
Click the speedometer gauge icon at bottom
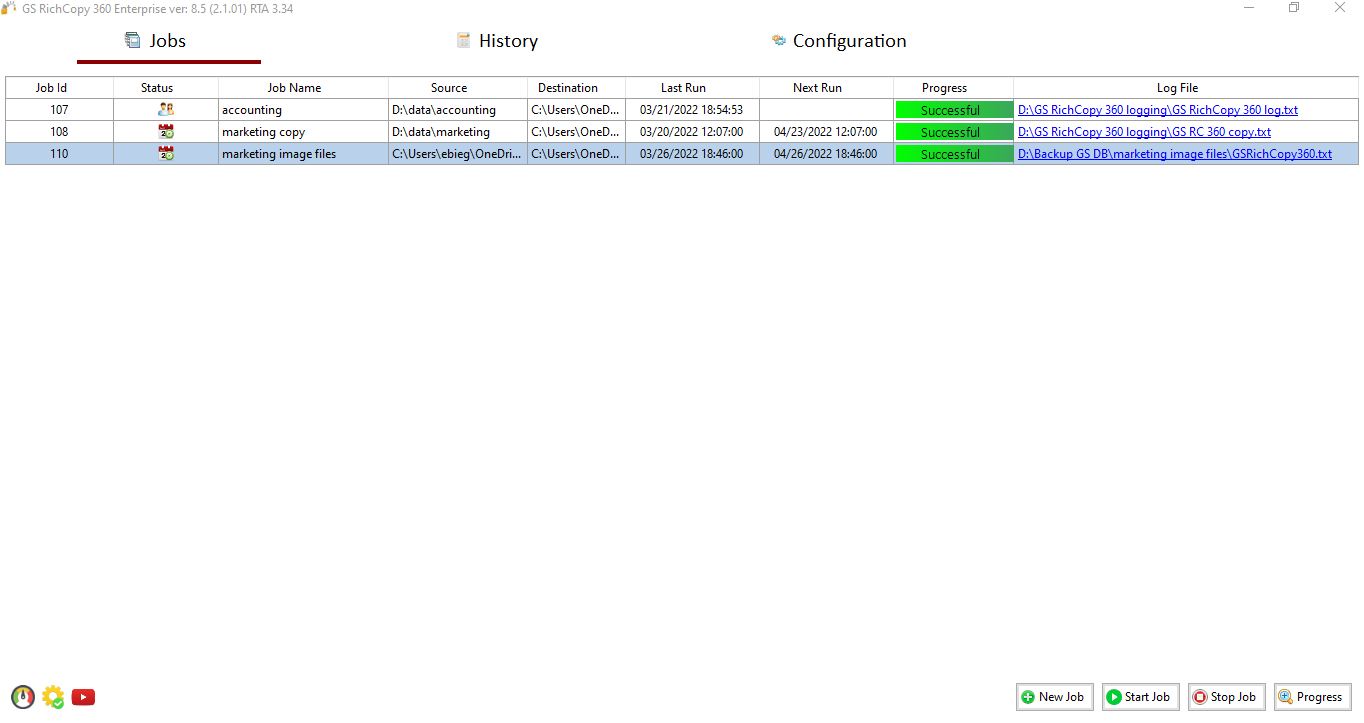[23, 697]
